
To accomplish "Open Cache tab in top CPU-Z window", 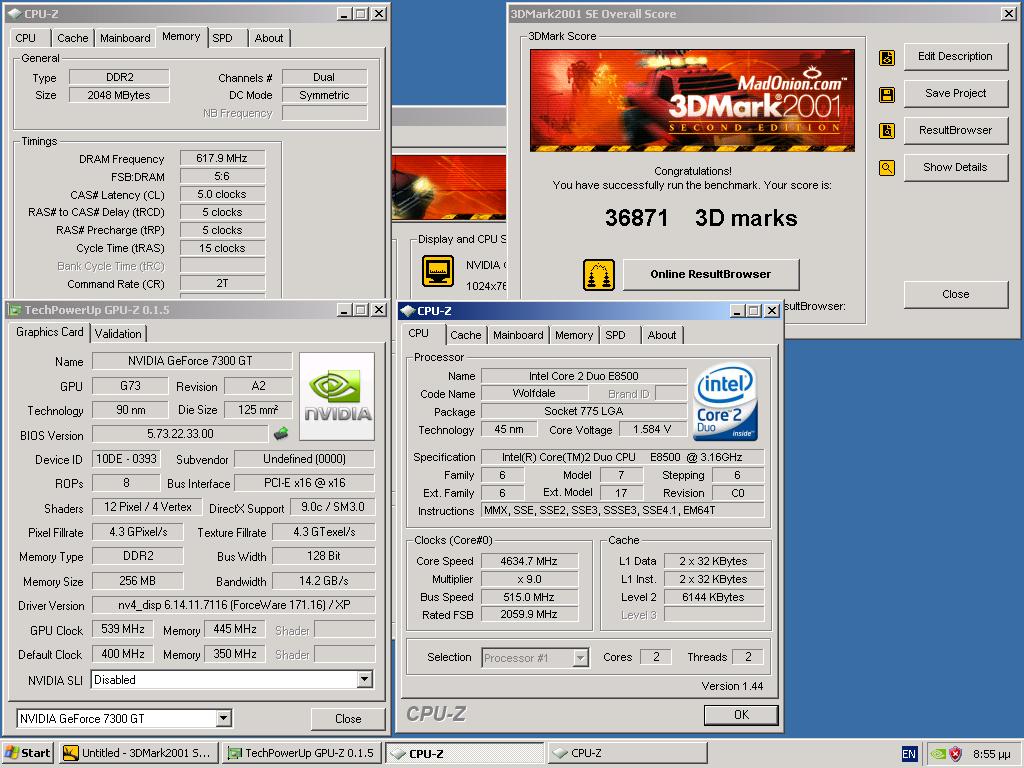I will (72, 38).
